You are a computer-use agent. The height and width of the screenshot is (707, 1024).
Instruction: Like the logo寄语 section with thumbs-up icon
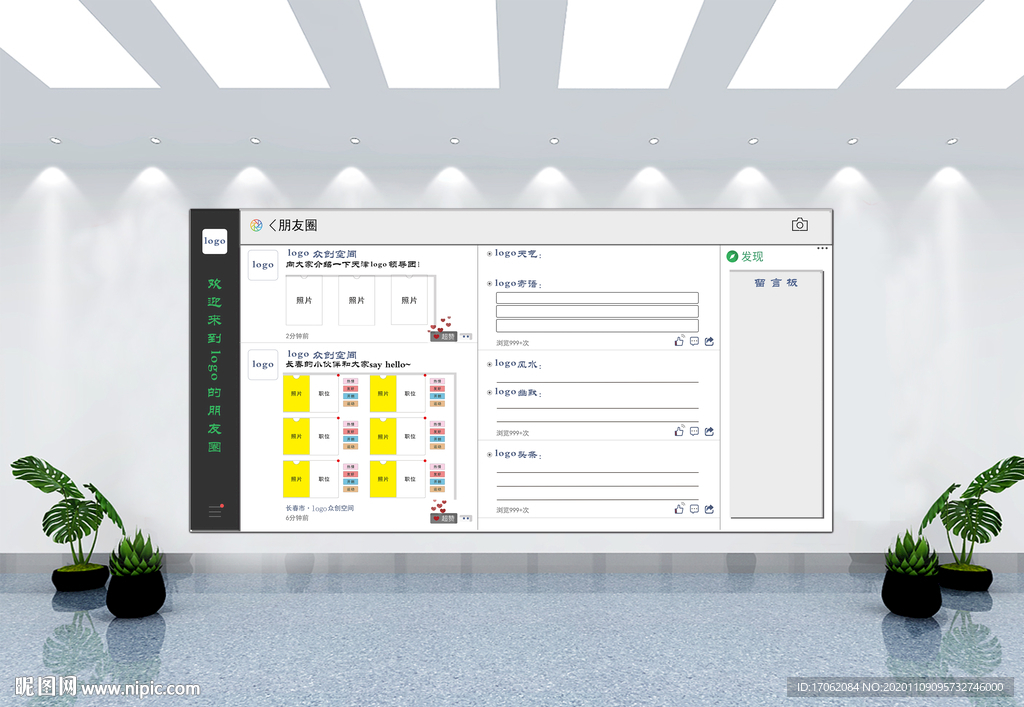[679, 341]
